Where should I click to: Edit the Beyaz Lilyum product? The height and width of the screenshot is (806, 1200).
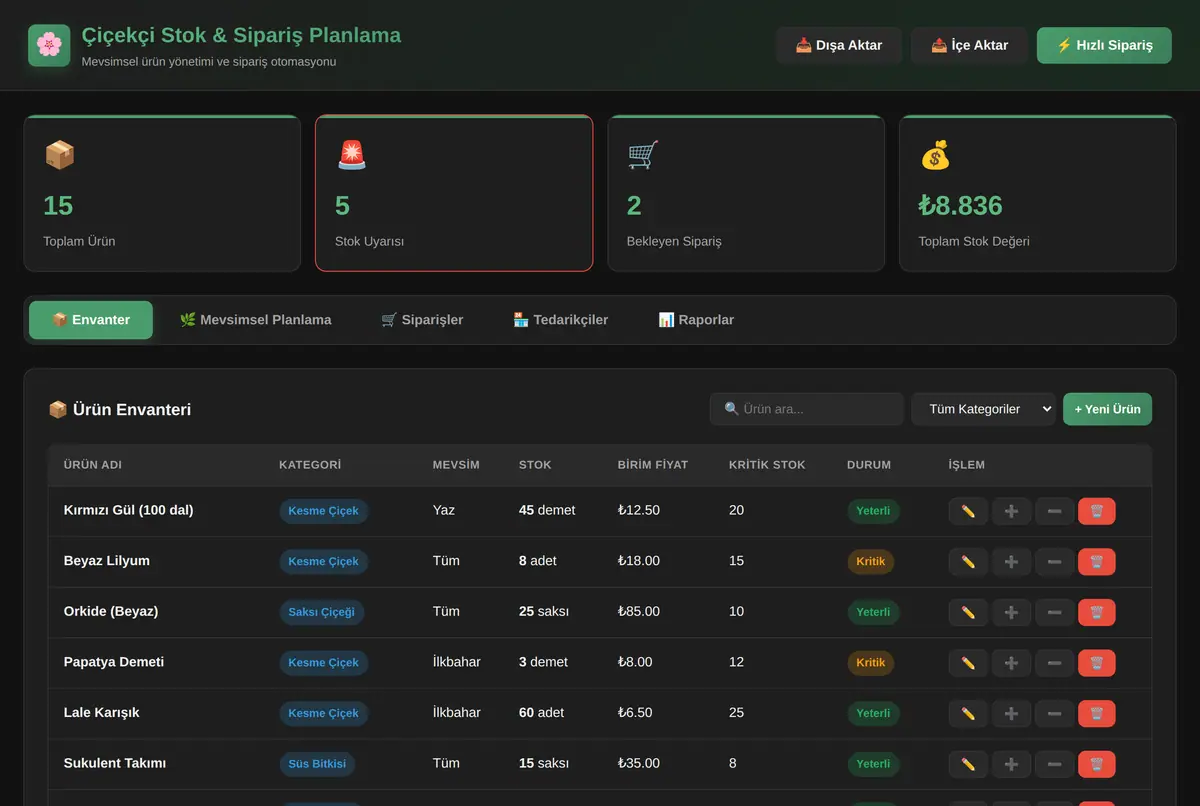tap(968, 562)
